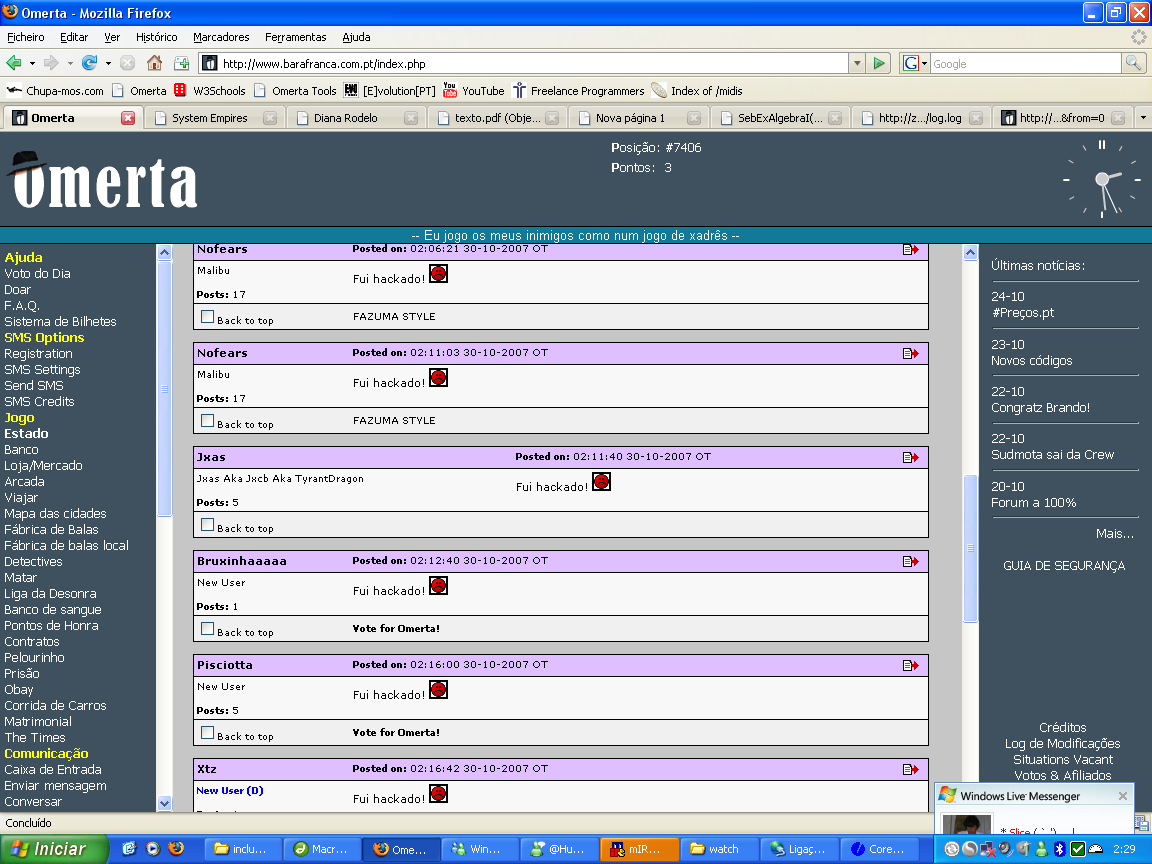Click reply icon on Jxas post
The image size is (1152, 864).
(910, 458)
